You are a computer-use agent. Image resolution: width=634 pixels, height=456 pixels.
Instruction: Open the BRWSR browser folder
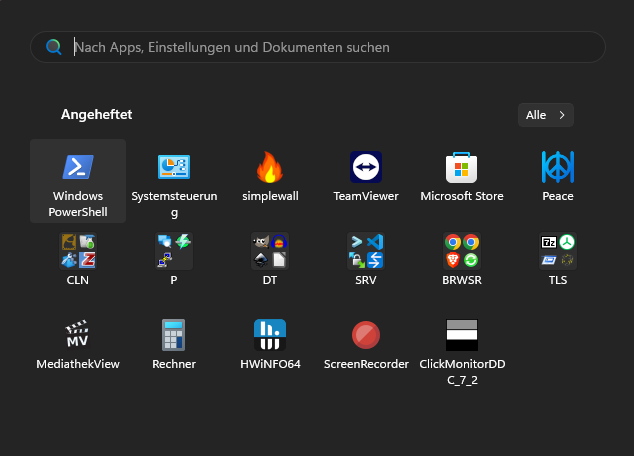(462, 259)
